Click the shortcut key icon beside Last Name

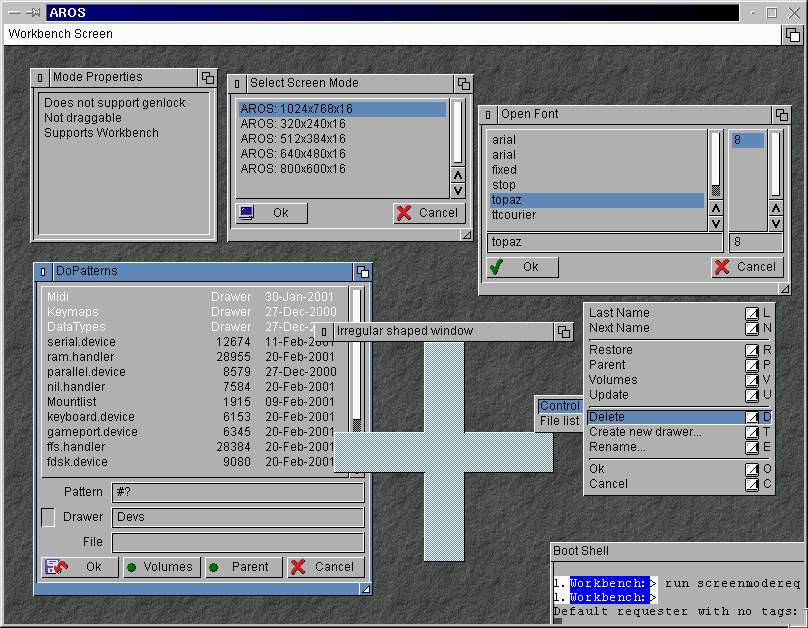point(752,313)
